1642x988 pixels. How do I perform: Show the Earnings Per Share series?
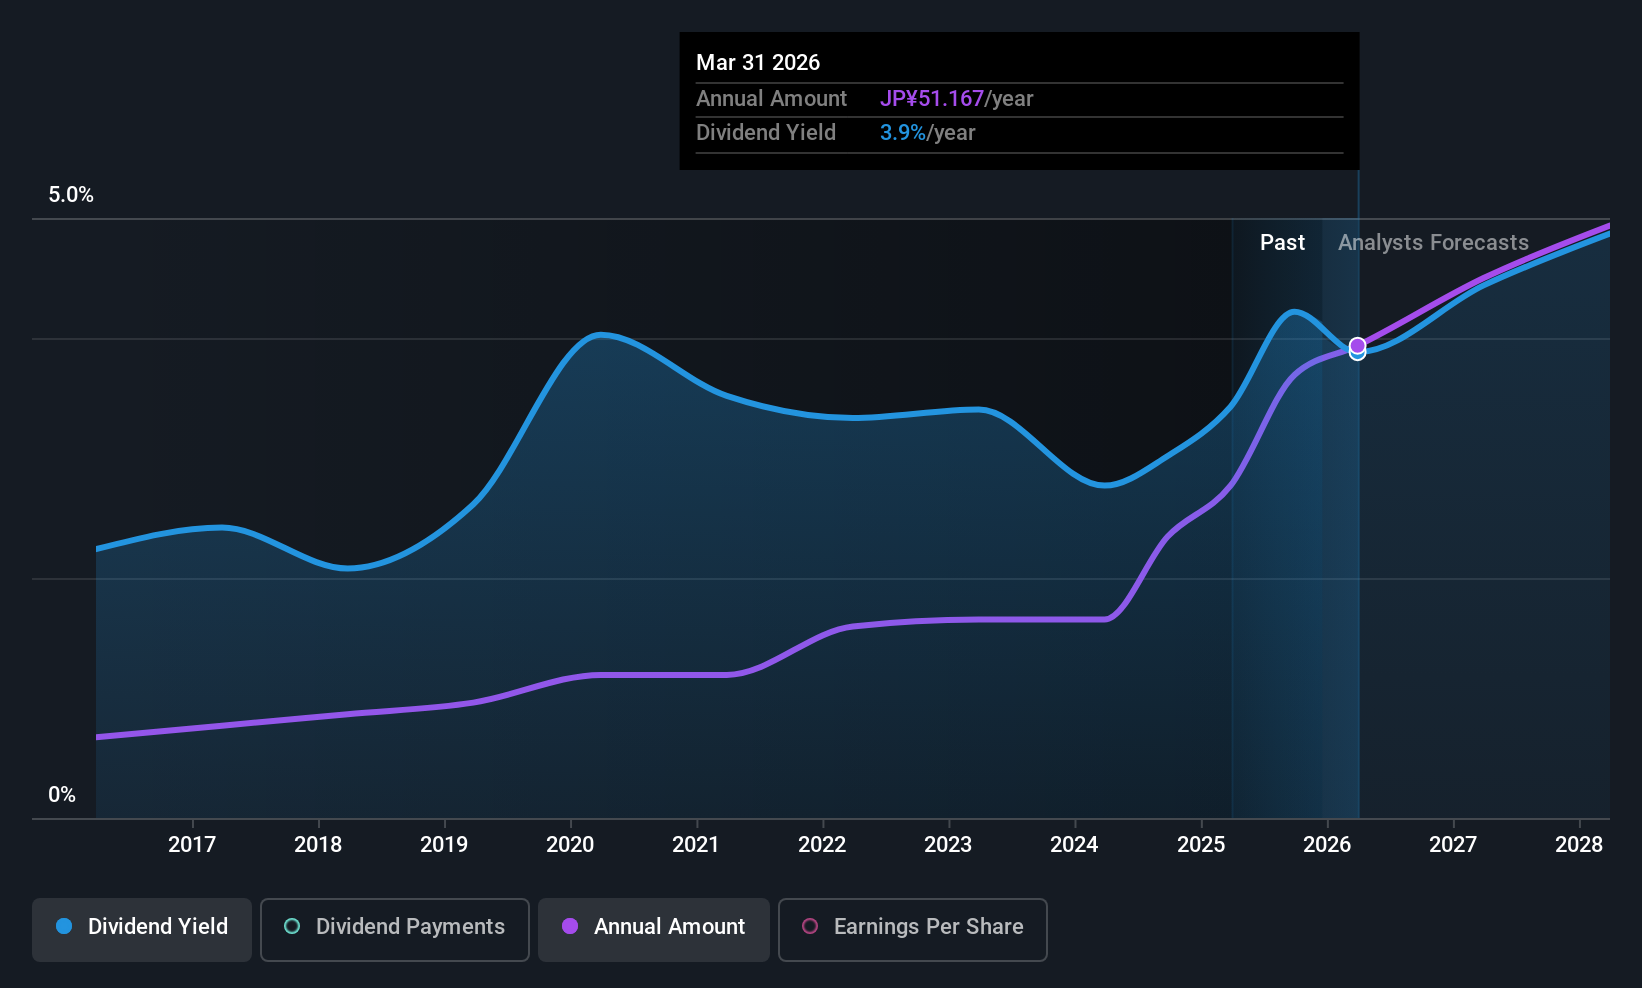click(912, 929)
